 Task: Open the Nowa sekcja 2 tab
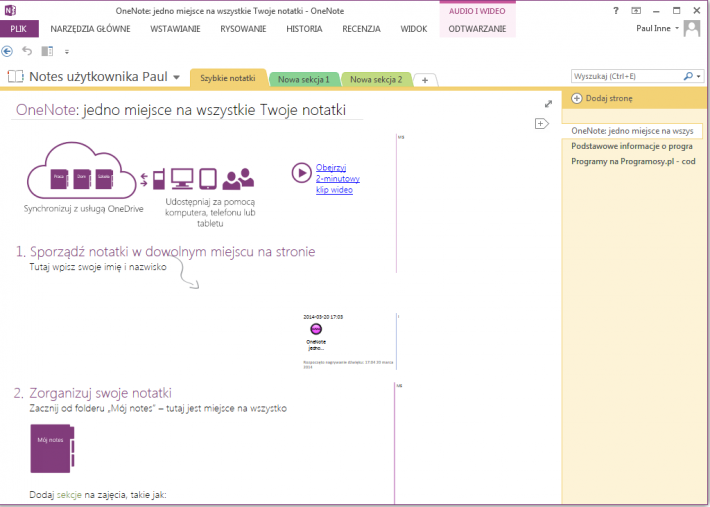click(376, 80)
